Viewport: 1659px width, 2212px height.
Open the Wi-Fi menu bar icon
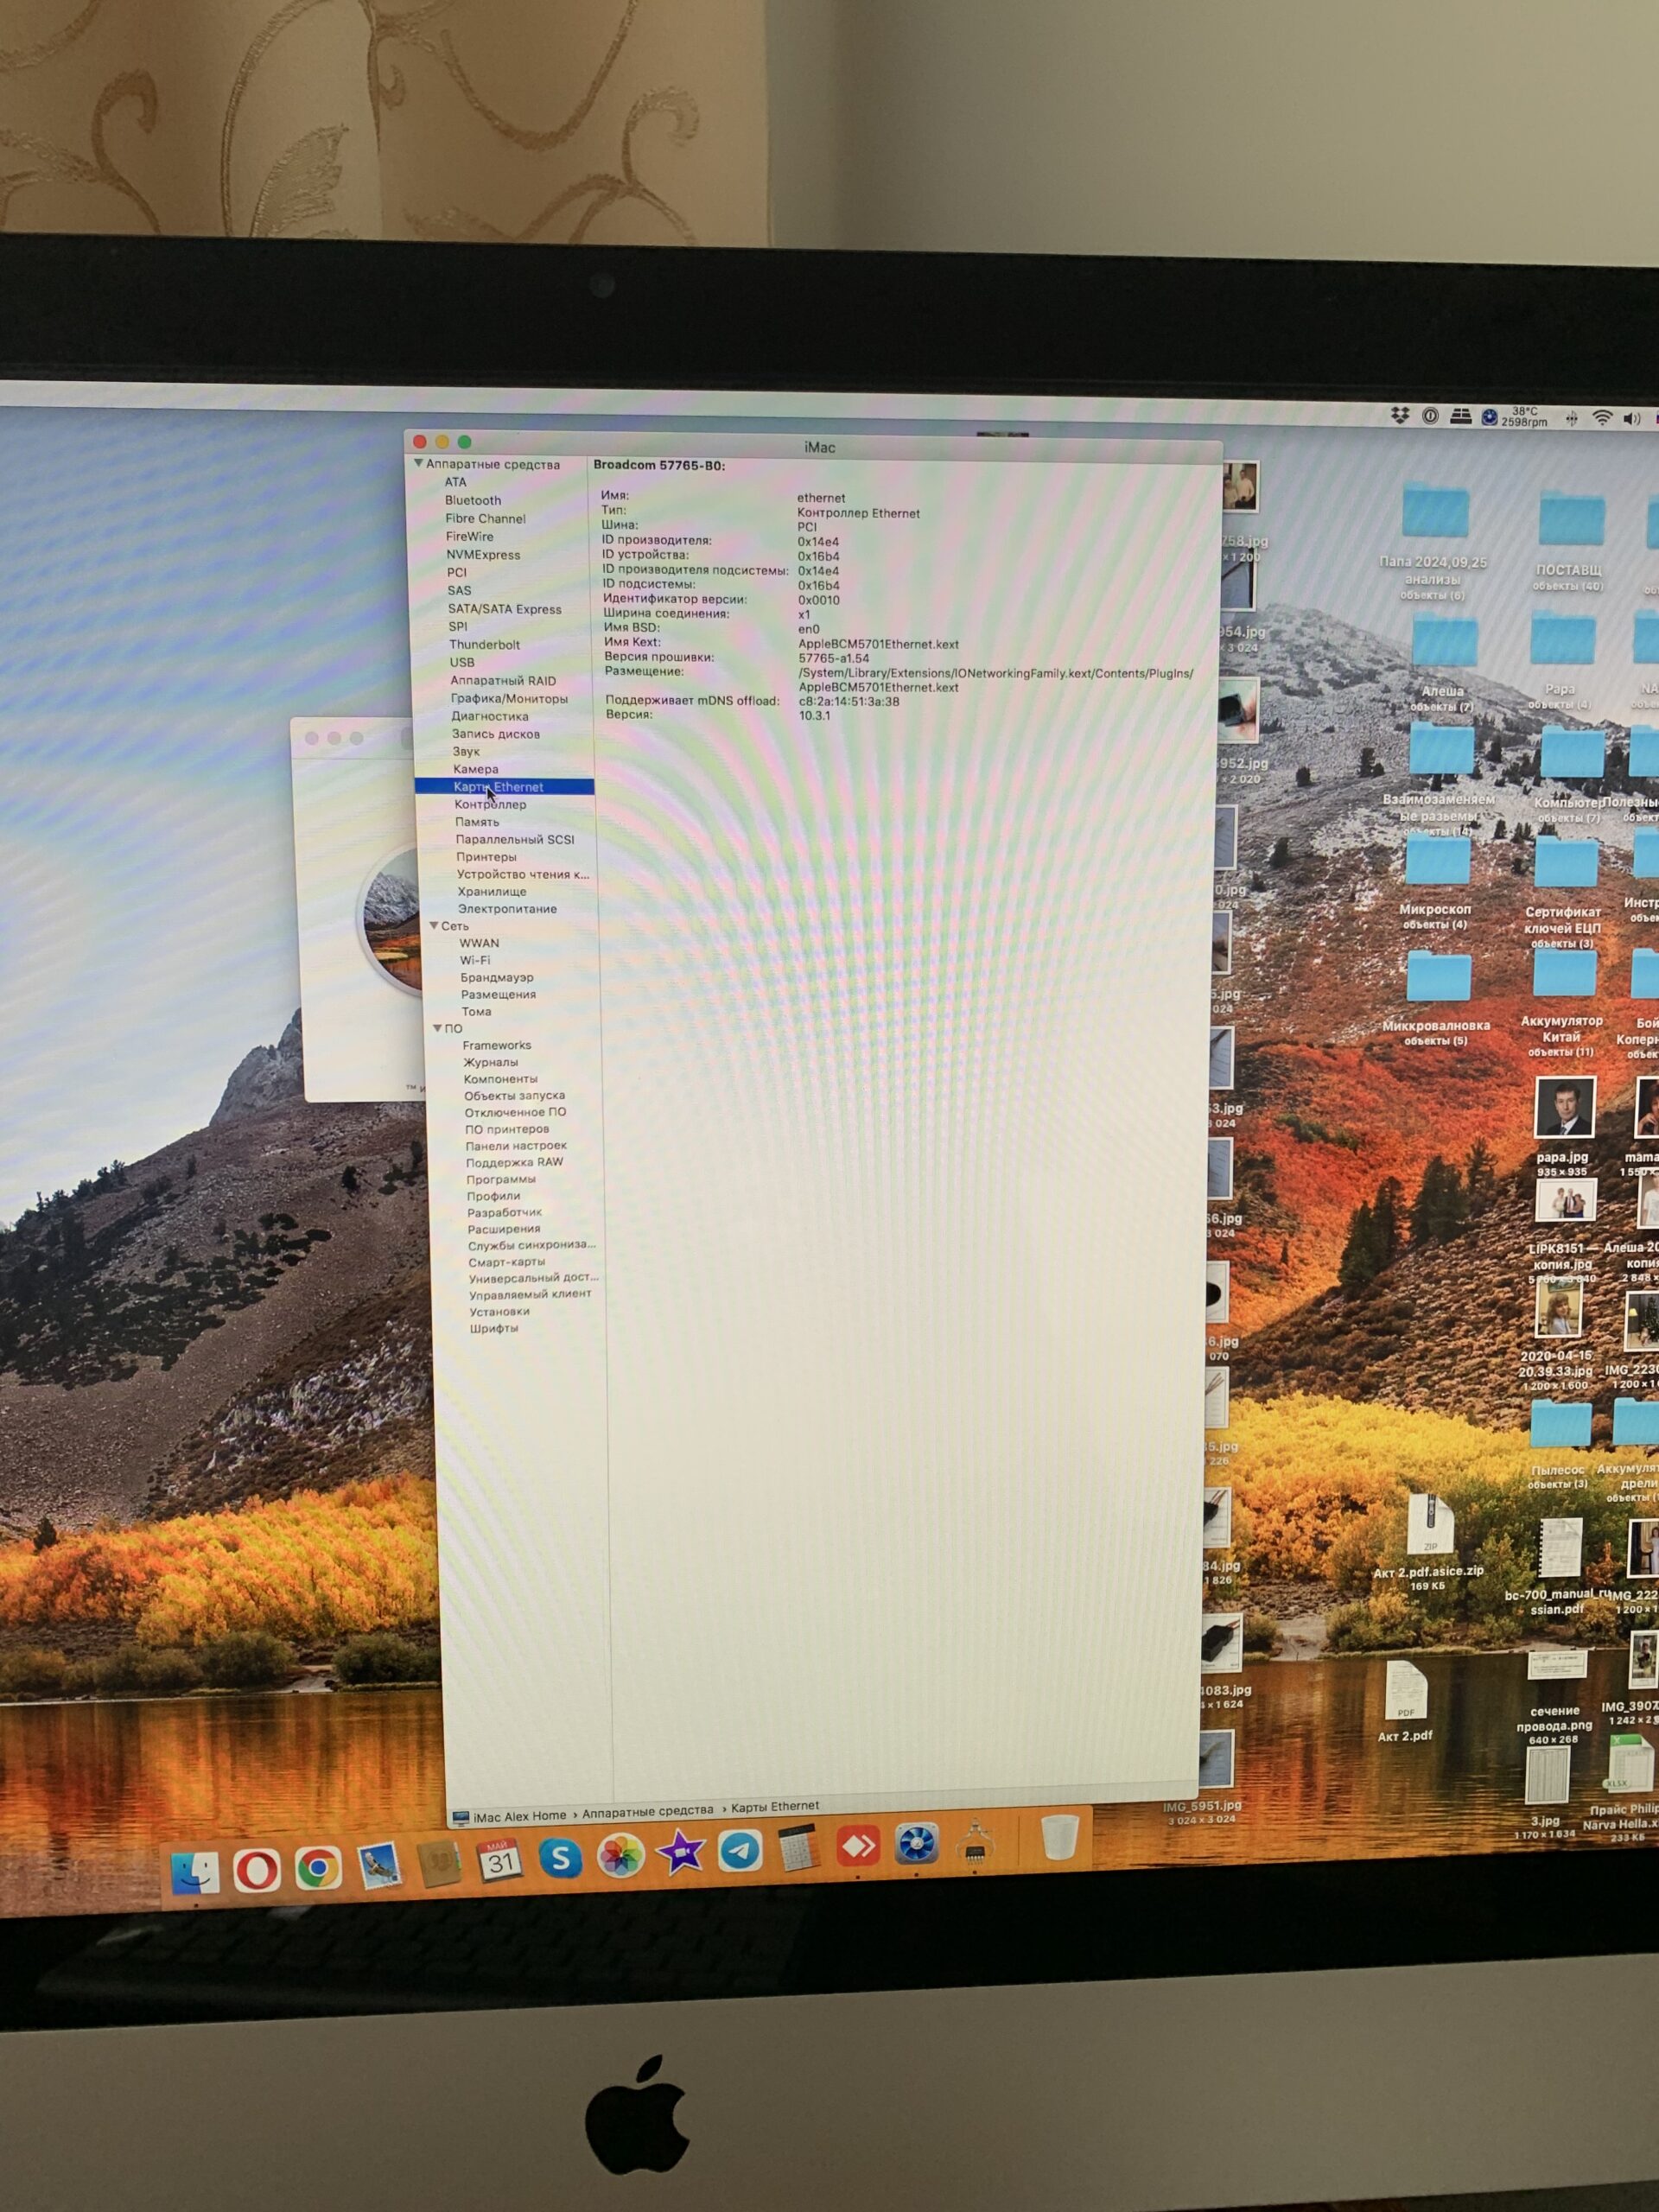pyautogui.click(x=1602, y=419)
